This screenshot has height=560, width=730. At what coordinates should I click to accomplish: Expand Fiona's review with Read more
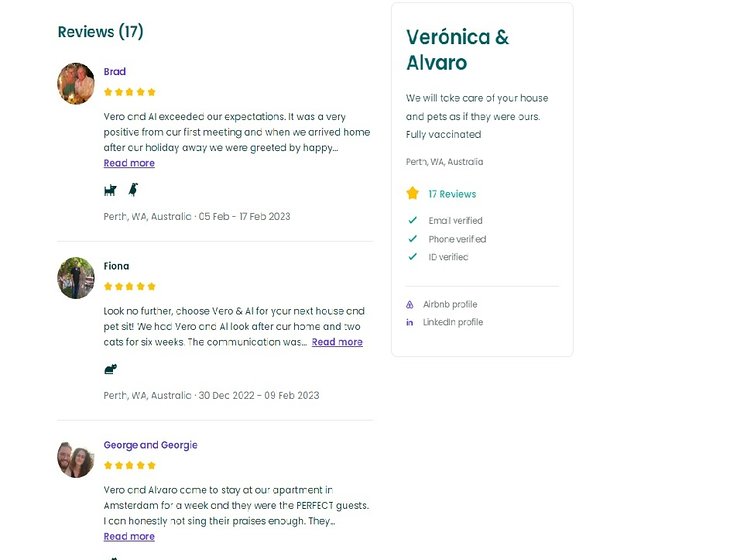[x=337, y=342]
